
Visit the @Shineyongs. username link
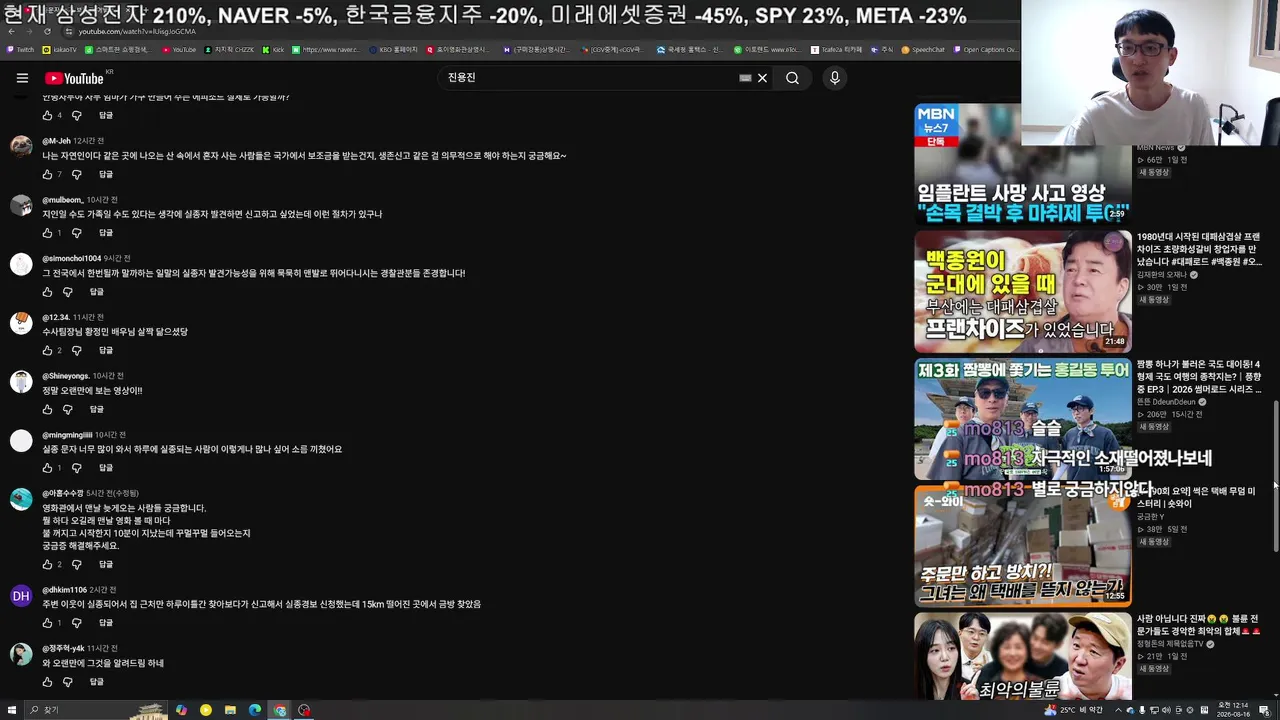coord(65,376)
